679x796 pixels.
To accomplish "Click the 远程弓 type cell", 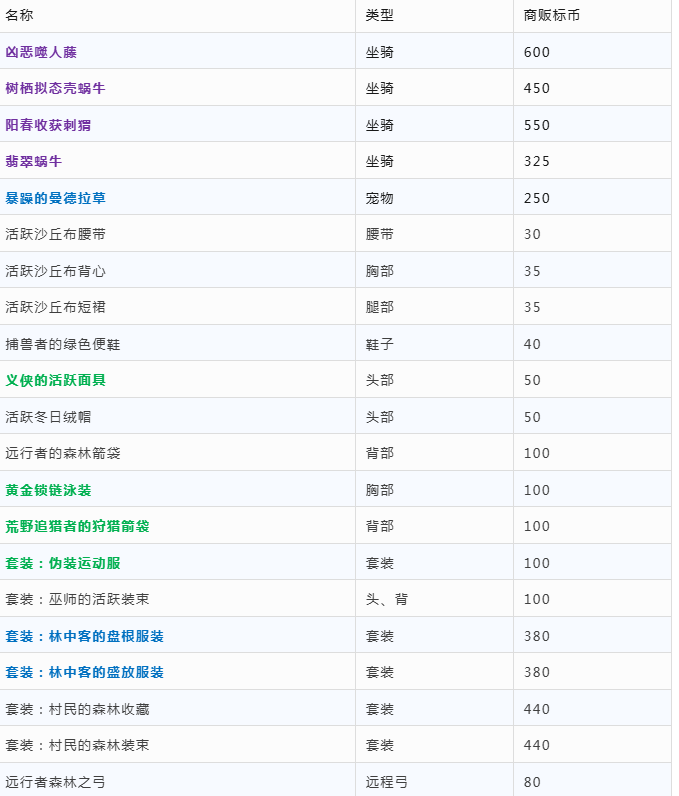I will point(386,782).
